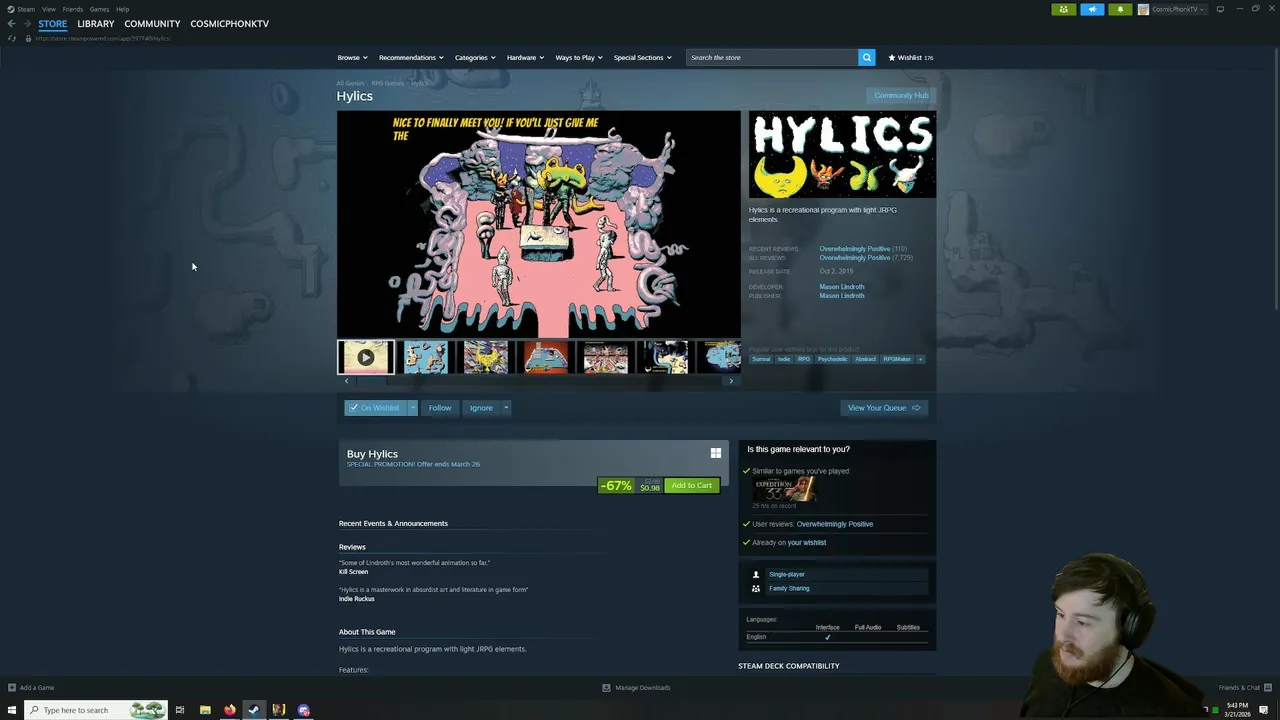Open Windows Start menu
The image size is (1280, 720).
click(x=12, y=710)
